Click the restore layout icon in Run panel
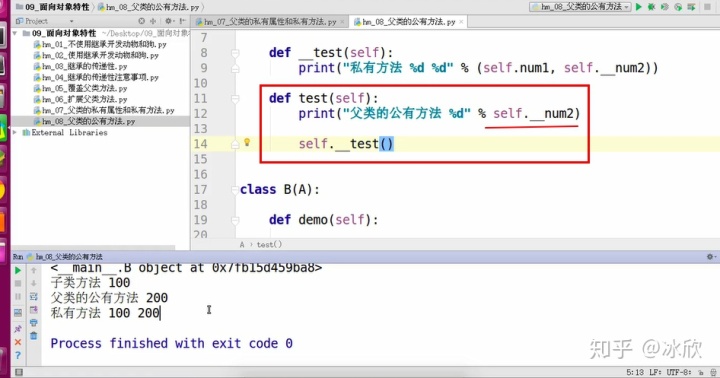 pos(18,313)
